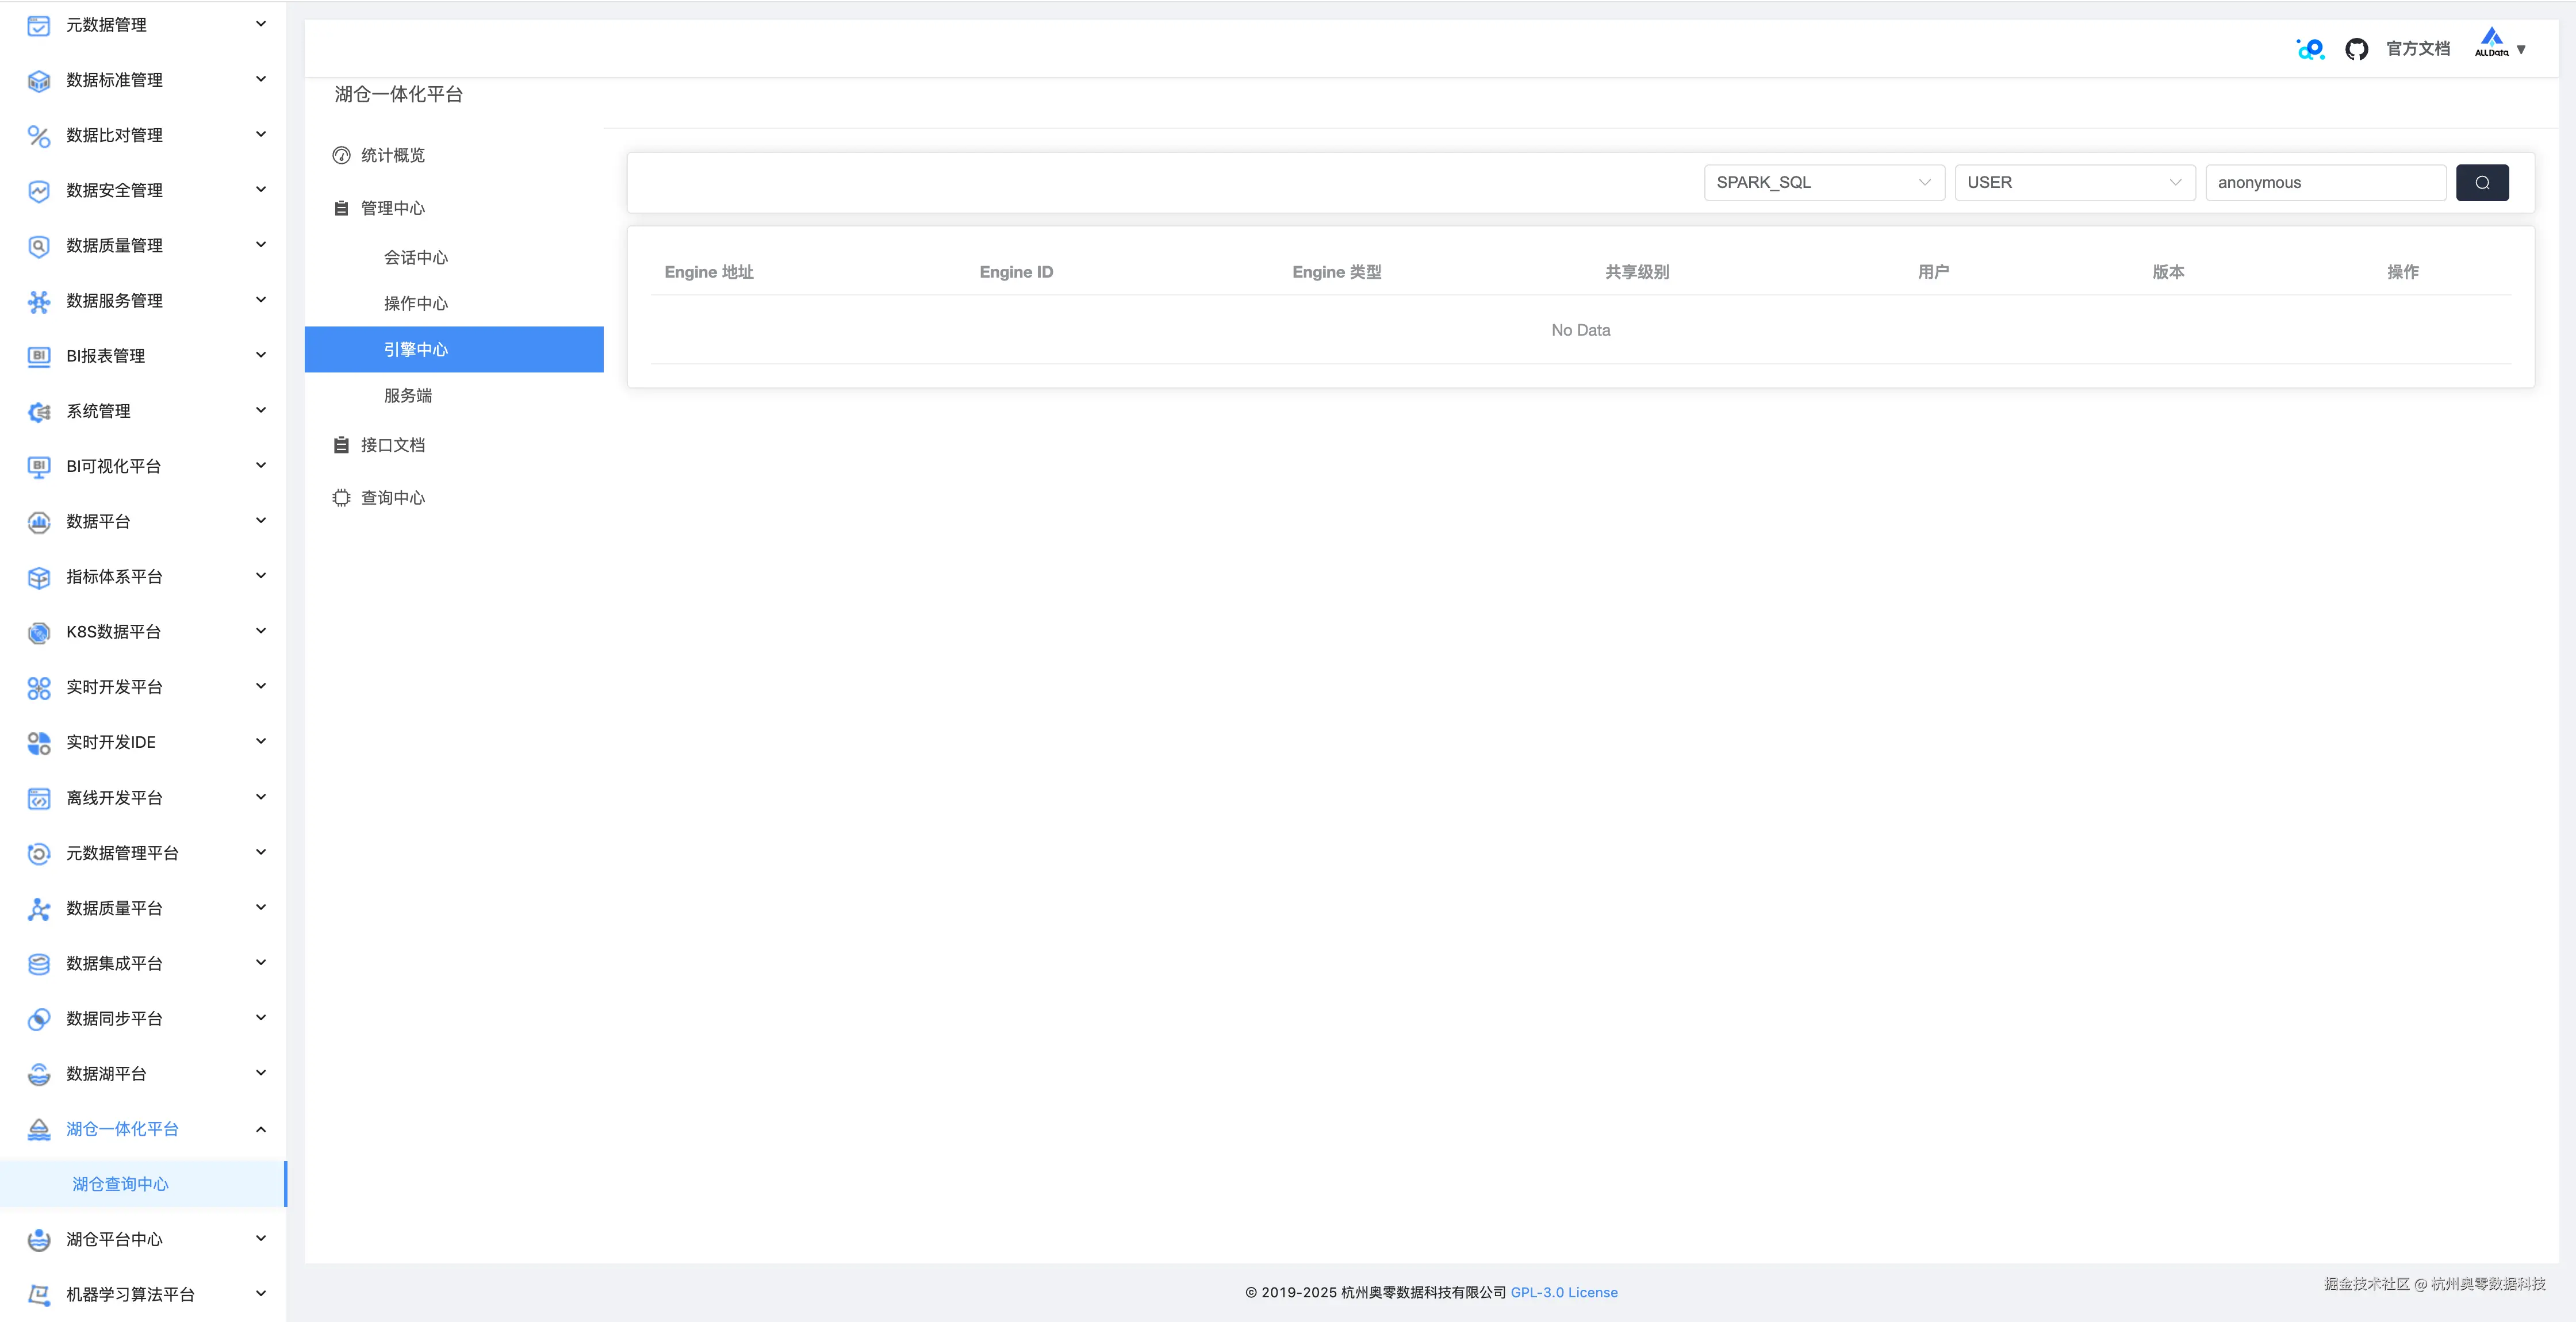2576x1322 pixels.
Task: Click the blue logo icon beside GitHub
Action: point(2310,49)
